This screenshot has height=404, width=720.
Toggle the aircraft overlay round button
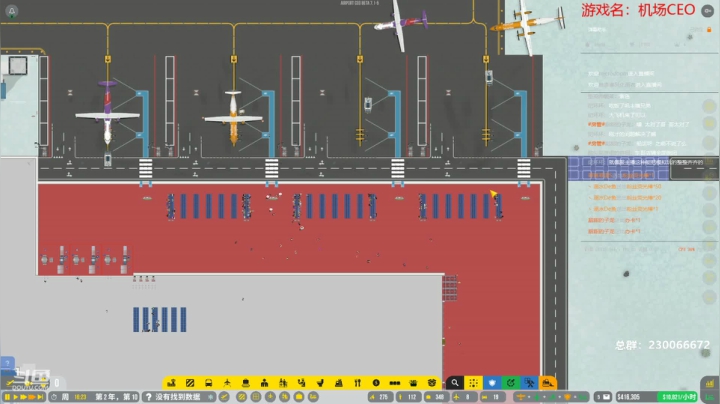pos(270,397)
